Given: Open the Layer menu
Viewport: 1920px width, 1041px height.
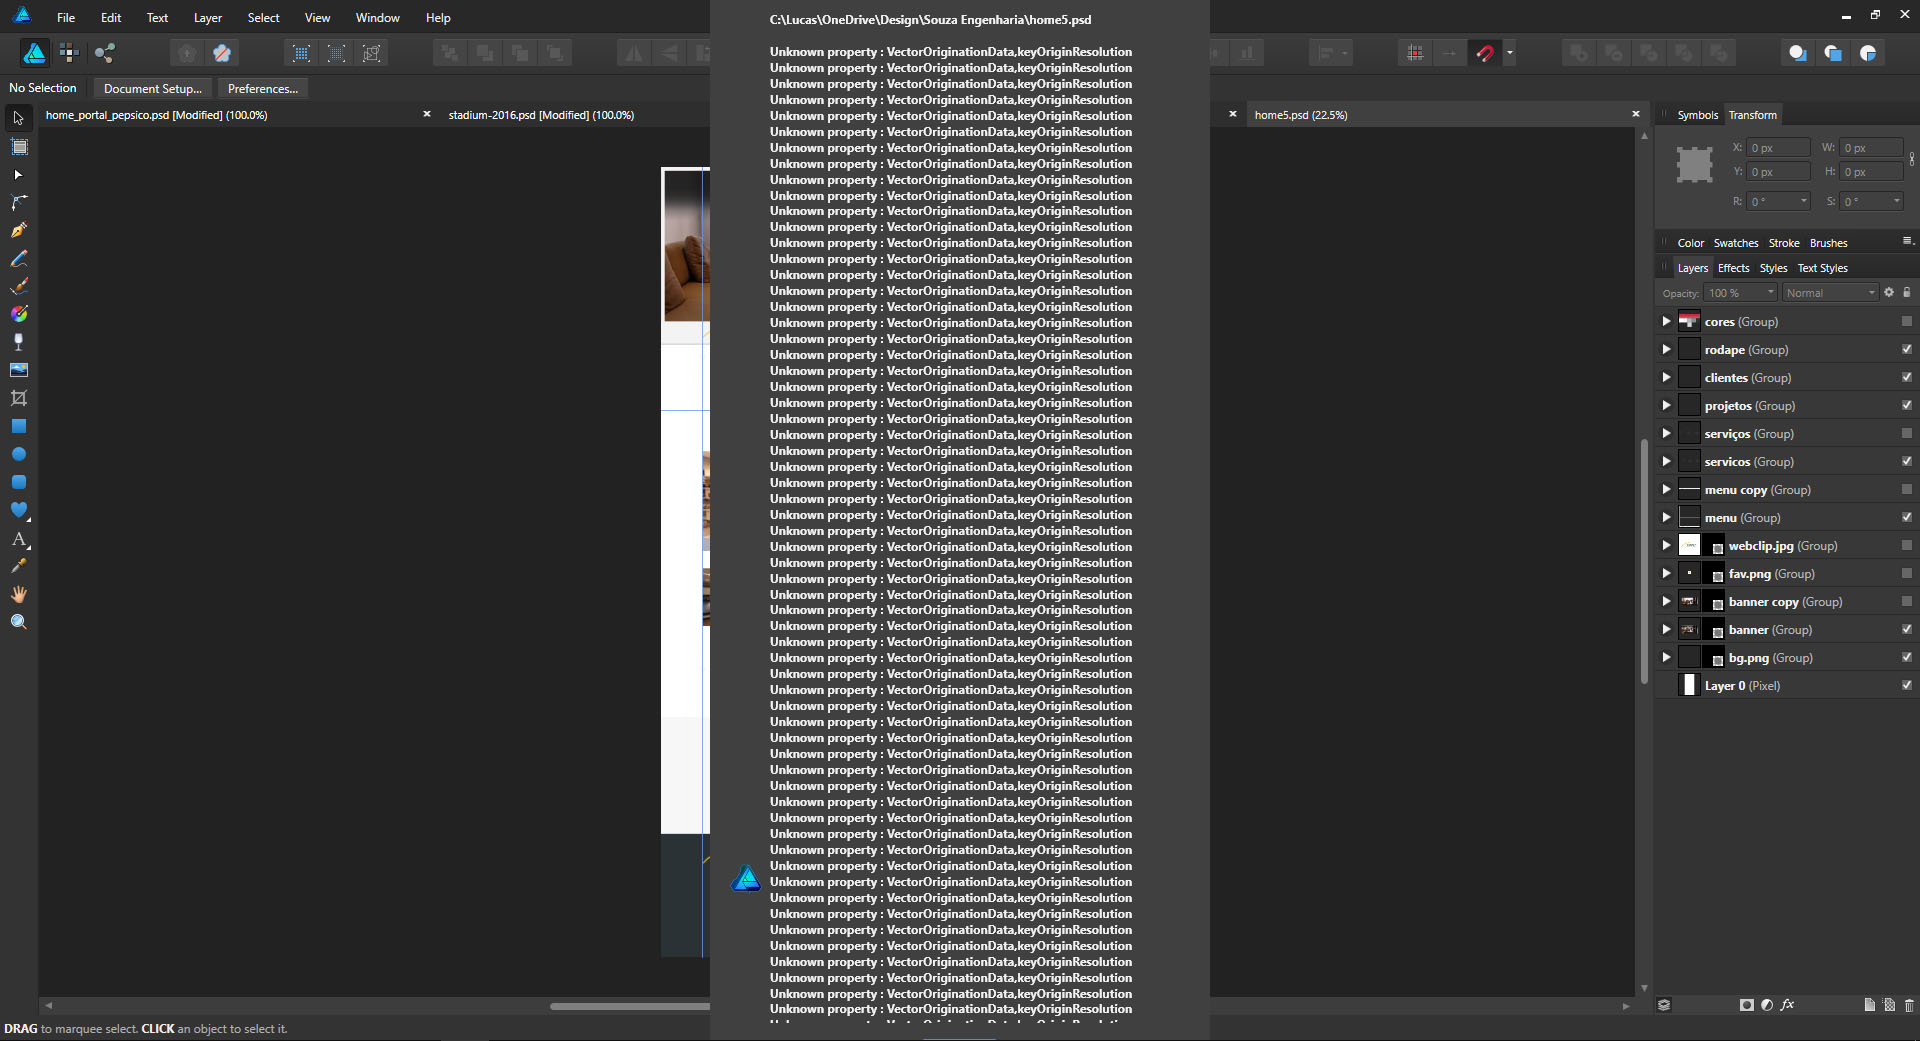Looking at the screenshot, I should point(207,18).
